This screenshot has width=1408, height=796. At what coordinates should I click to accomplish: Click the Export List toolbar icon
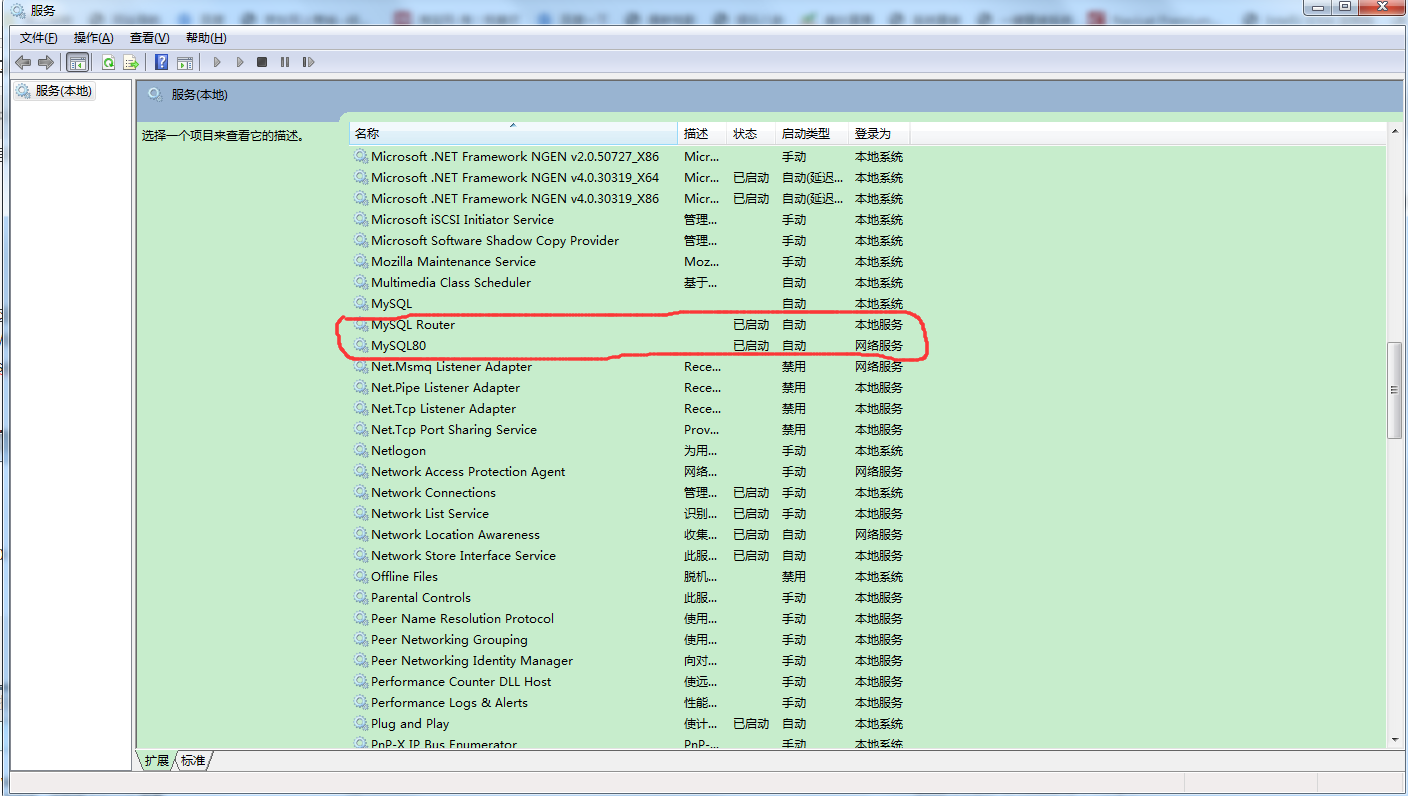(x=131, y=62)
